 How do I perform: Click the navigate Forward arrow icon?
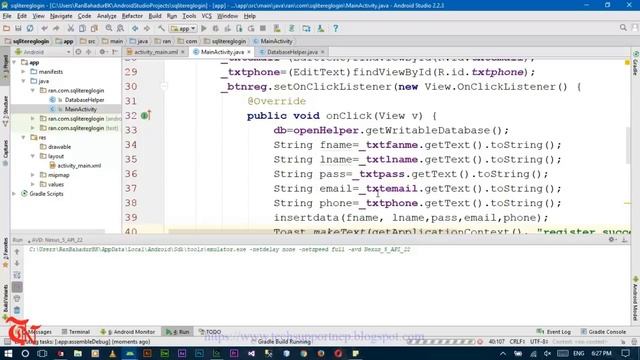[147, 28]
